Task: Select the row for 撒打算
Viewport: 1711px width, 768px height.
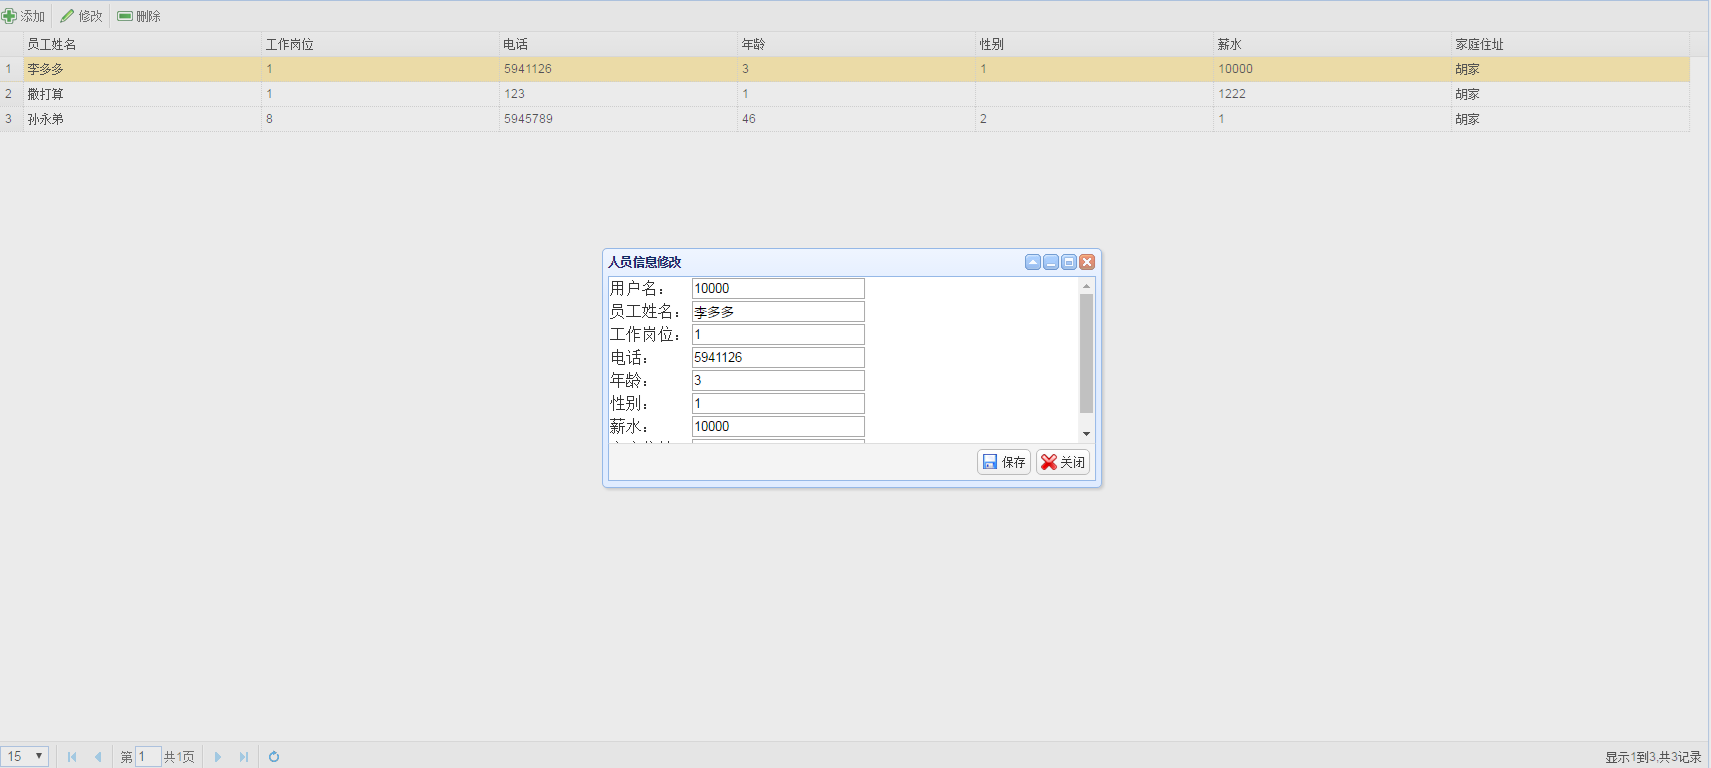Action: (x=845, y=94)
